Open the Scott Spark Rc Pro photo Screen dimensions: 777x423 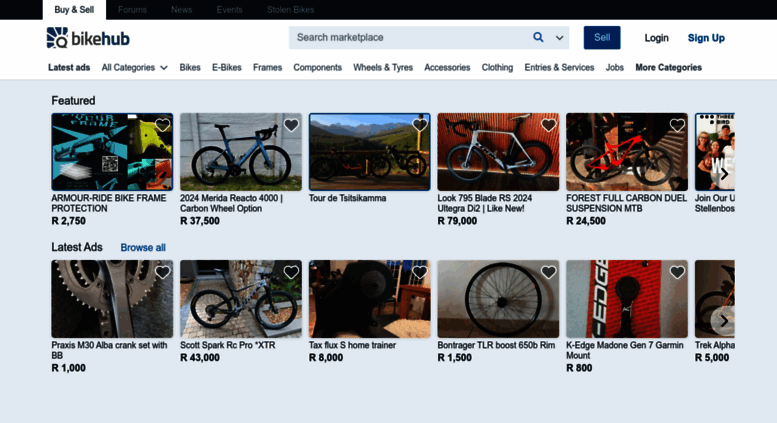pyautogui.click(x=241, y=299)
